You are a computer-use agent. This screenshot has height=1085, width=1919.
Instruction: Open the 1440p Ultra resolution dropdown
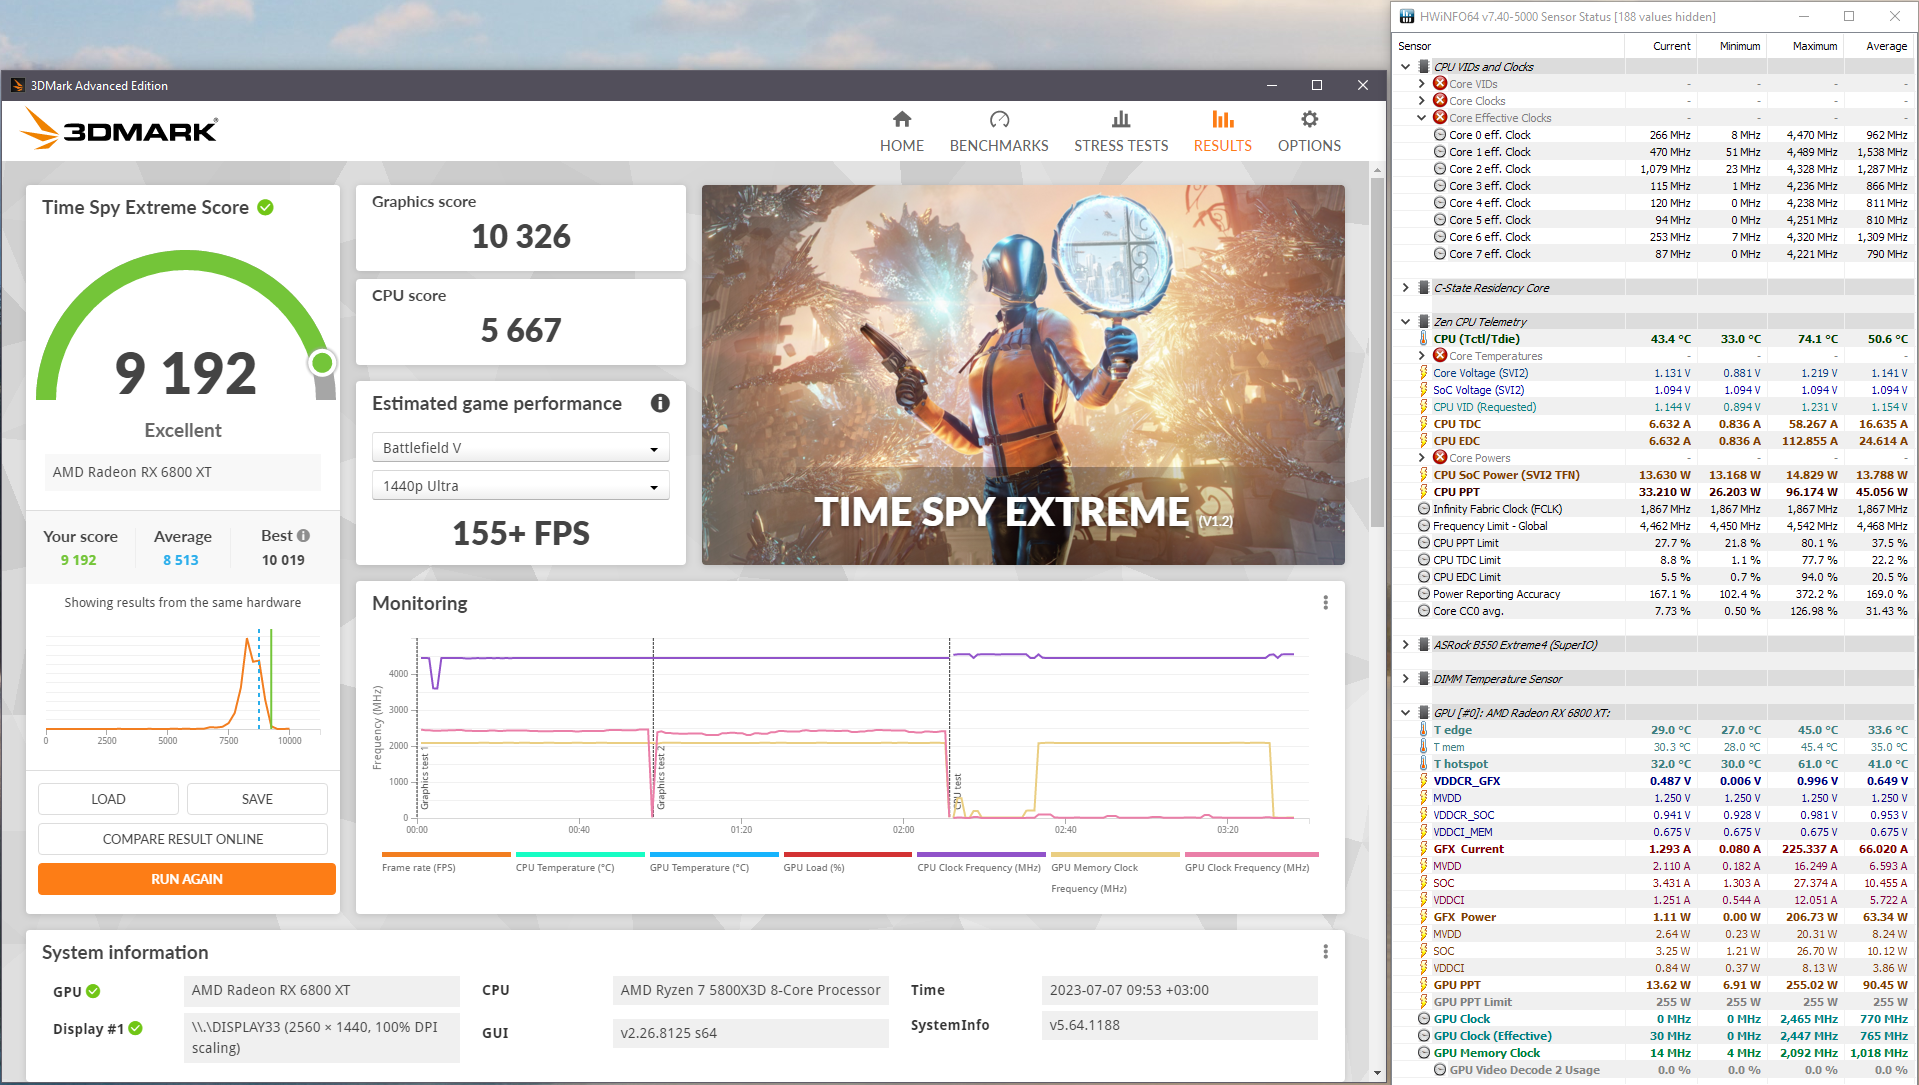click(520, 486)
